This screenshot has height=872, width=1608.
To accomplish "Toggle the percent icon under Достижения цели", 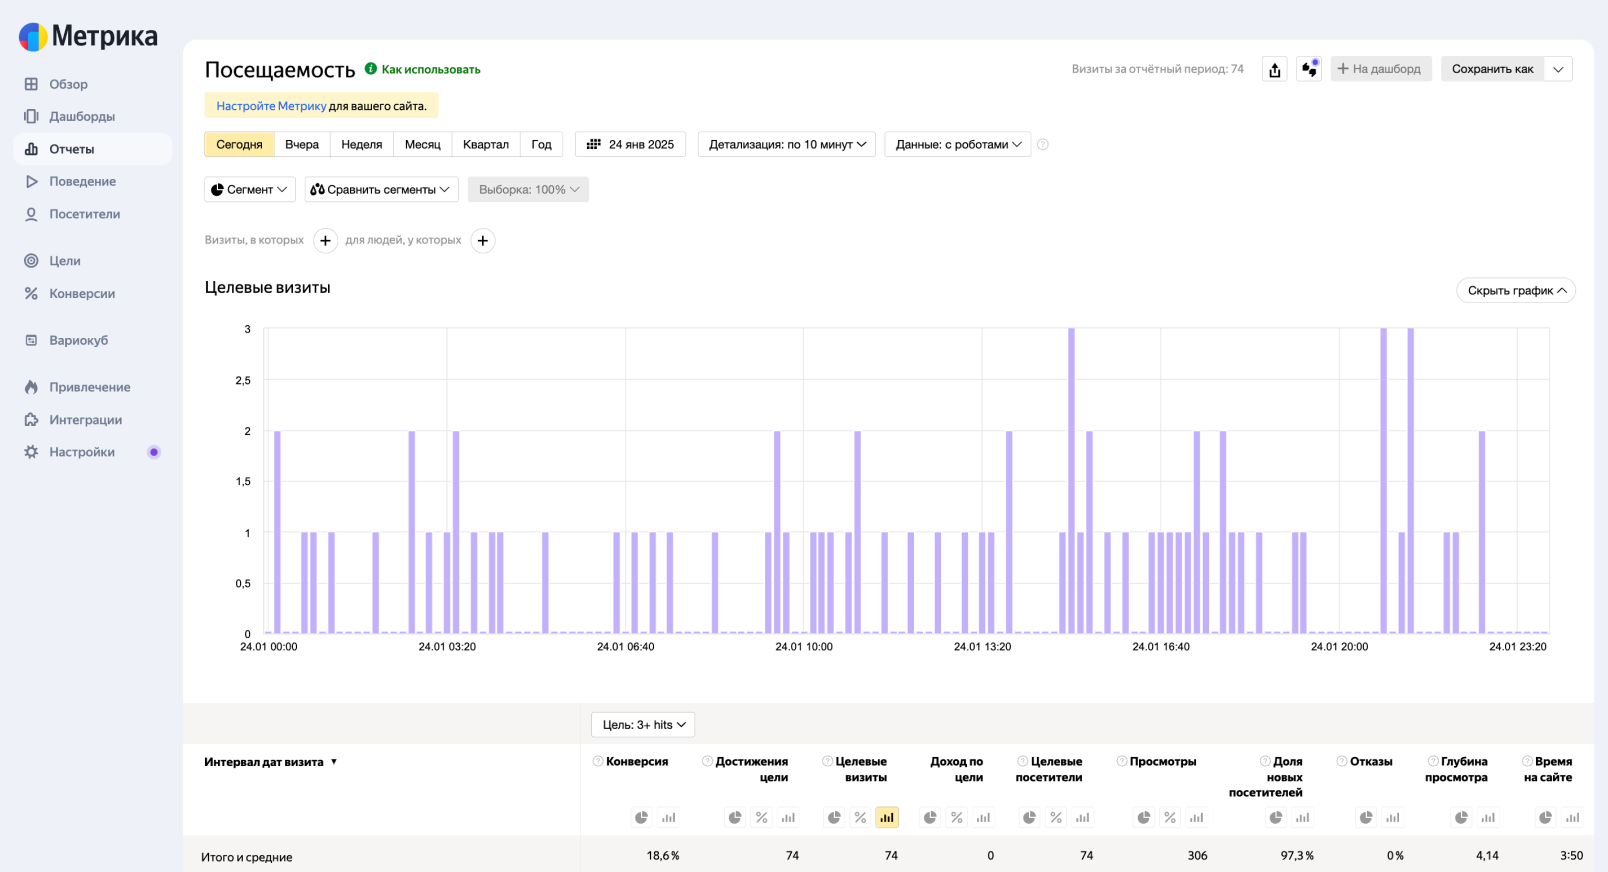I will pos(762,818).
